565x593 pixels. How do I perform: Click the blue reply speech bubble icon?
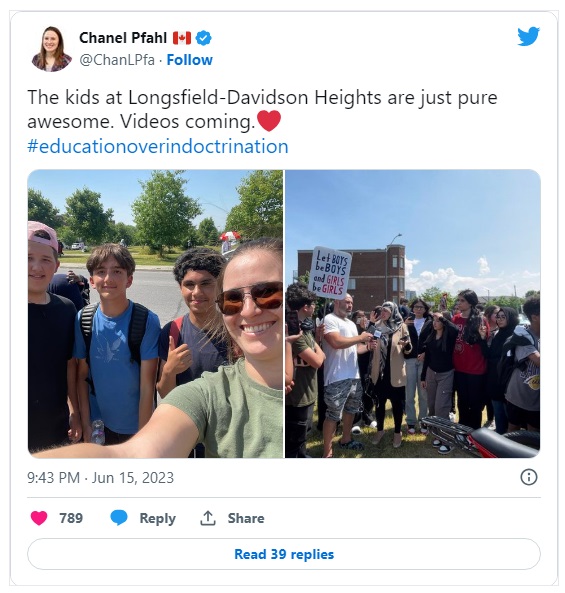click(x=119, y=518)
